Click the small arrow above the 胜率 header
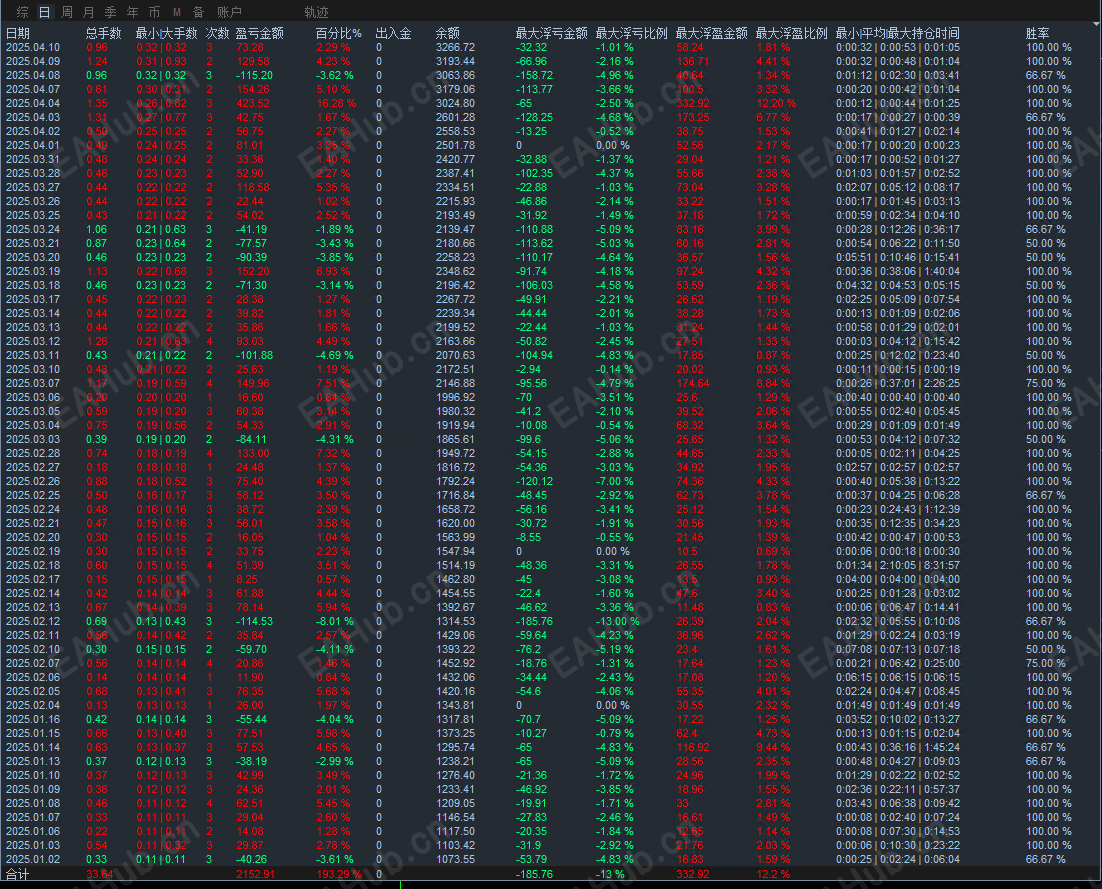Image resolution: width=1102 pixels, height=889 pixels. pos(1097,23)
